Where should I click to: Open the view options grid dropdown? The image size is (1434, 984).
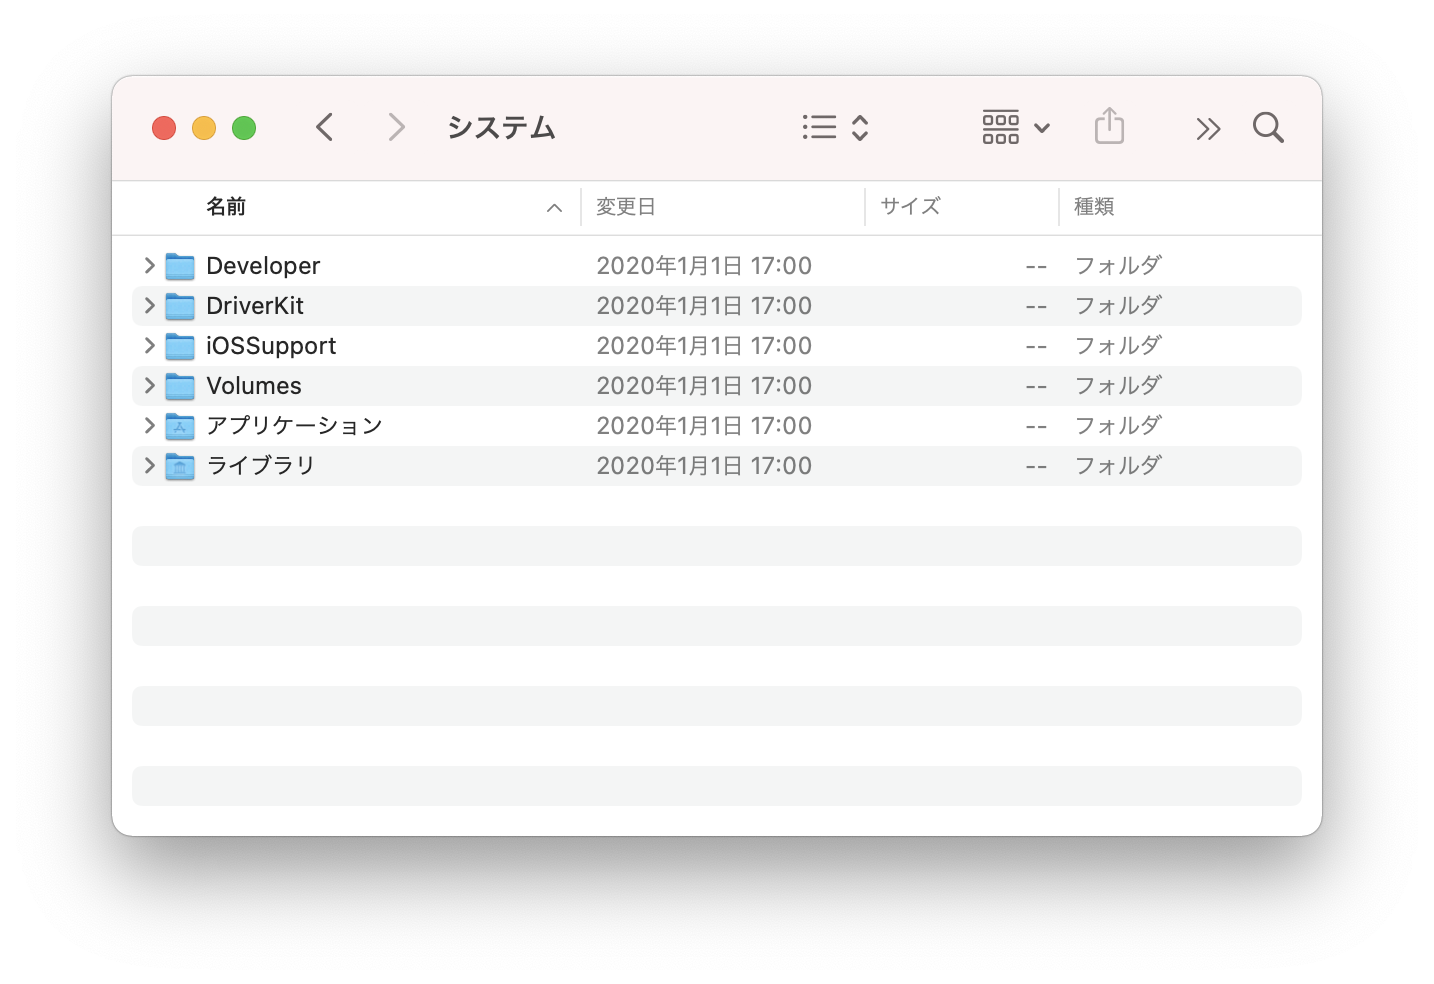click(1015, 127)
